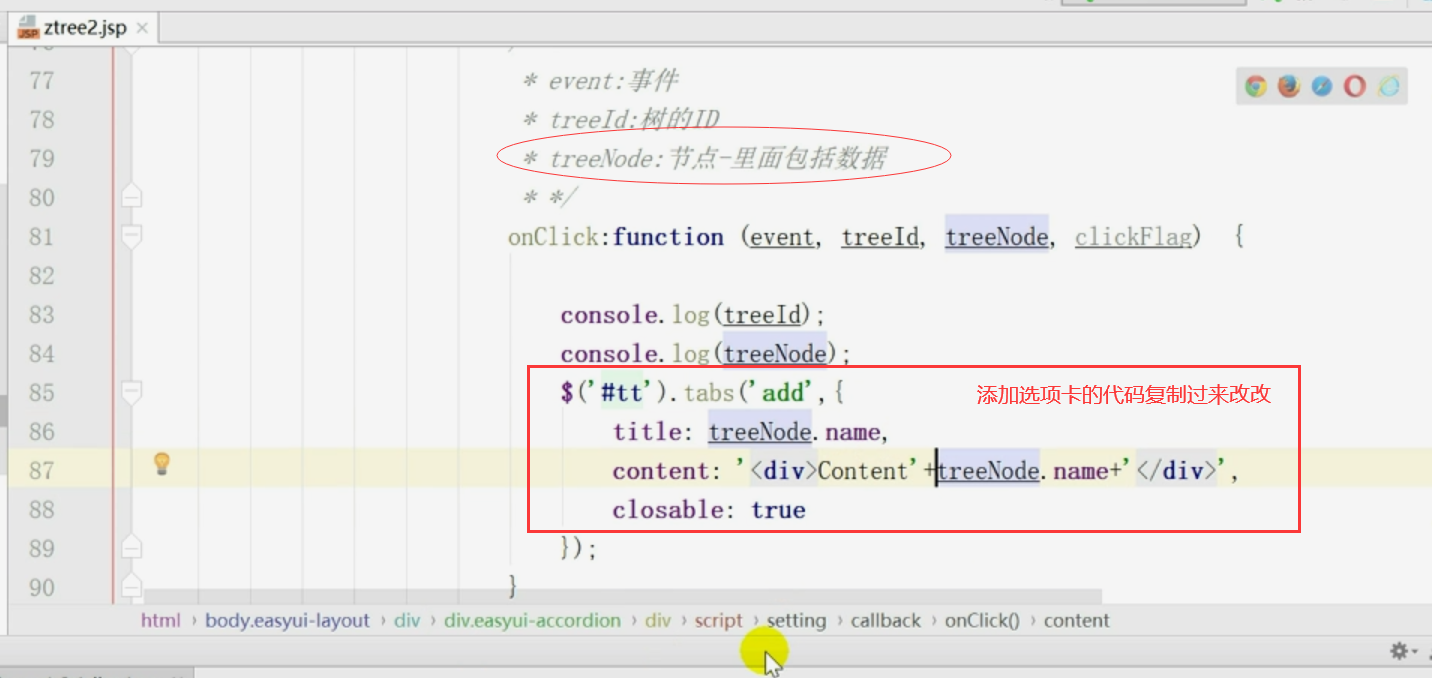Viewport: 1432px width, 678px height.
Task: Click the 'treeNode' parameter in onClick signature
Action: (997, 237)
